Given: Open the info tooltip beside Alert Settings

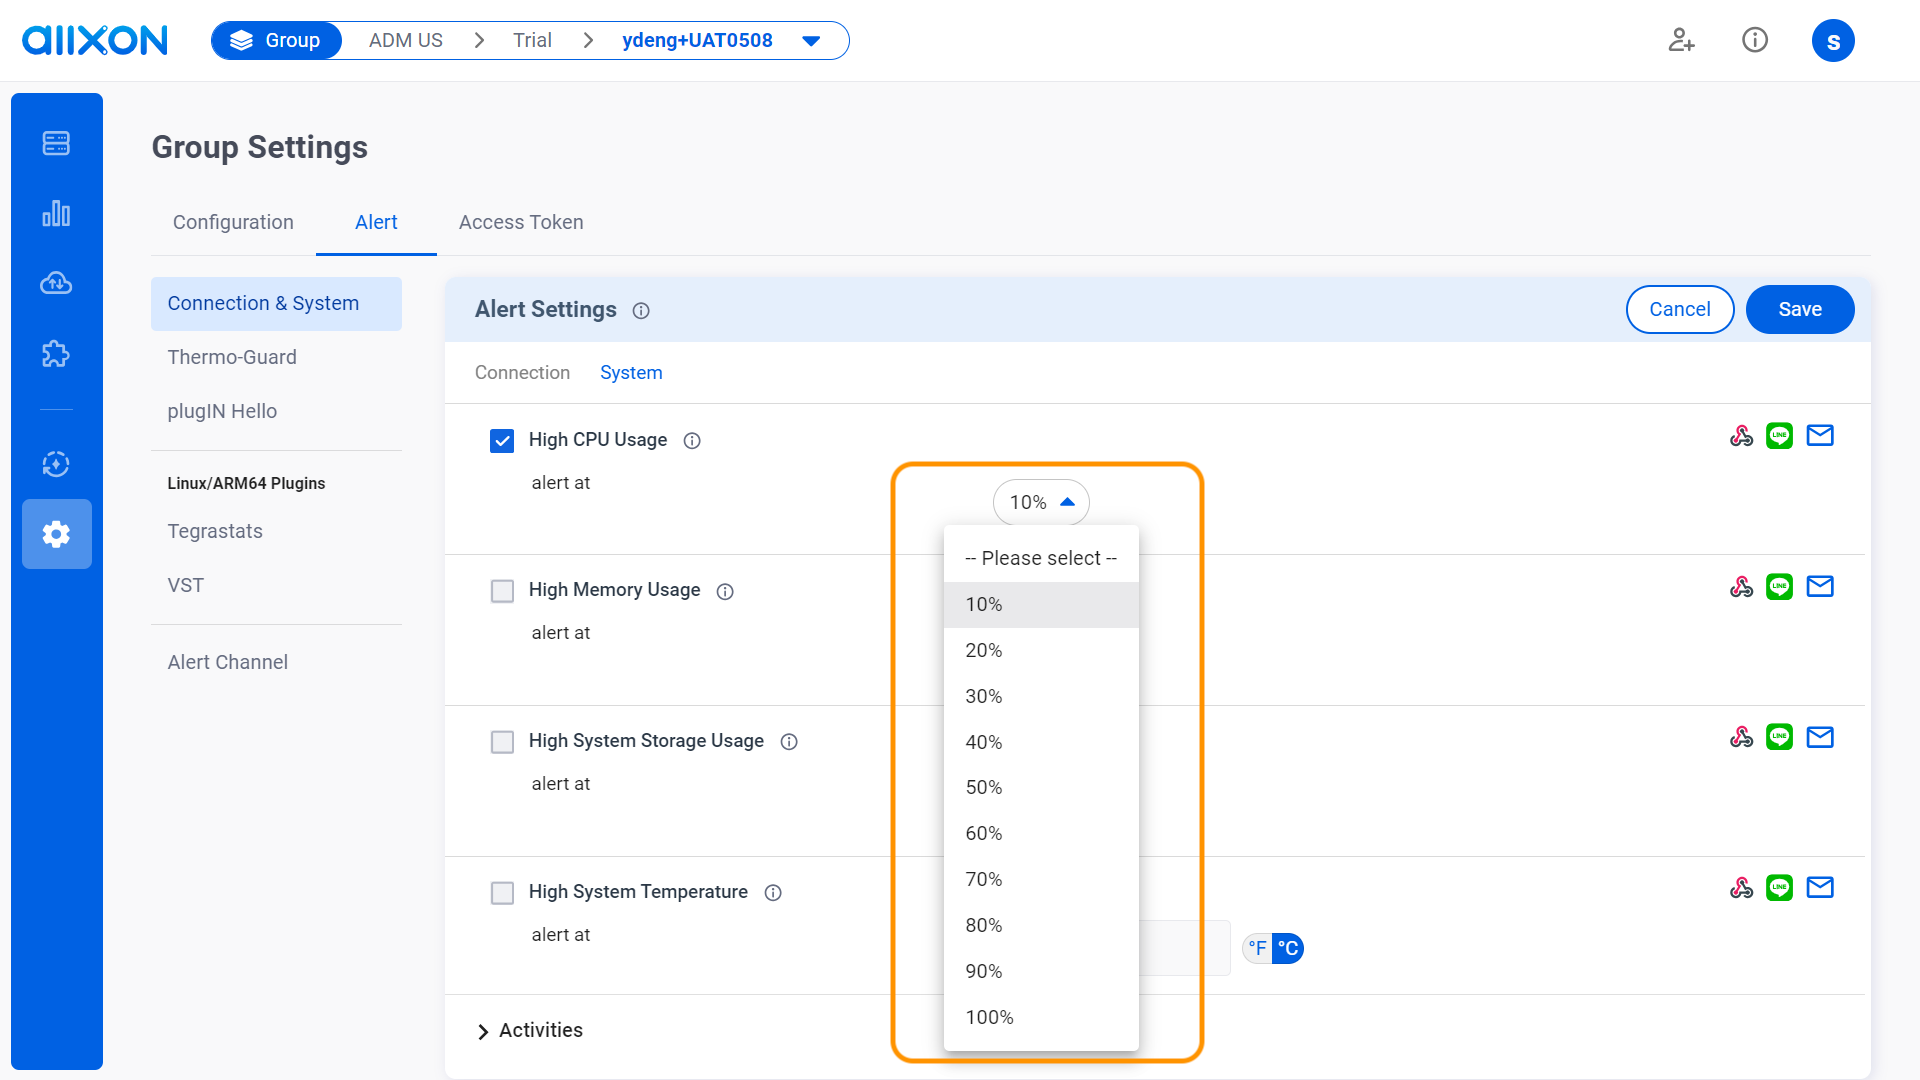Looking at the screenshot, I should (641, 310).
